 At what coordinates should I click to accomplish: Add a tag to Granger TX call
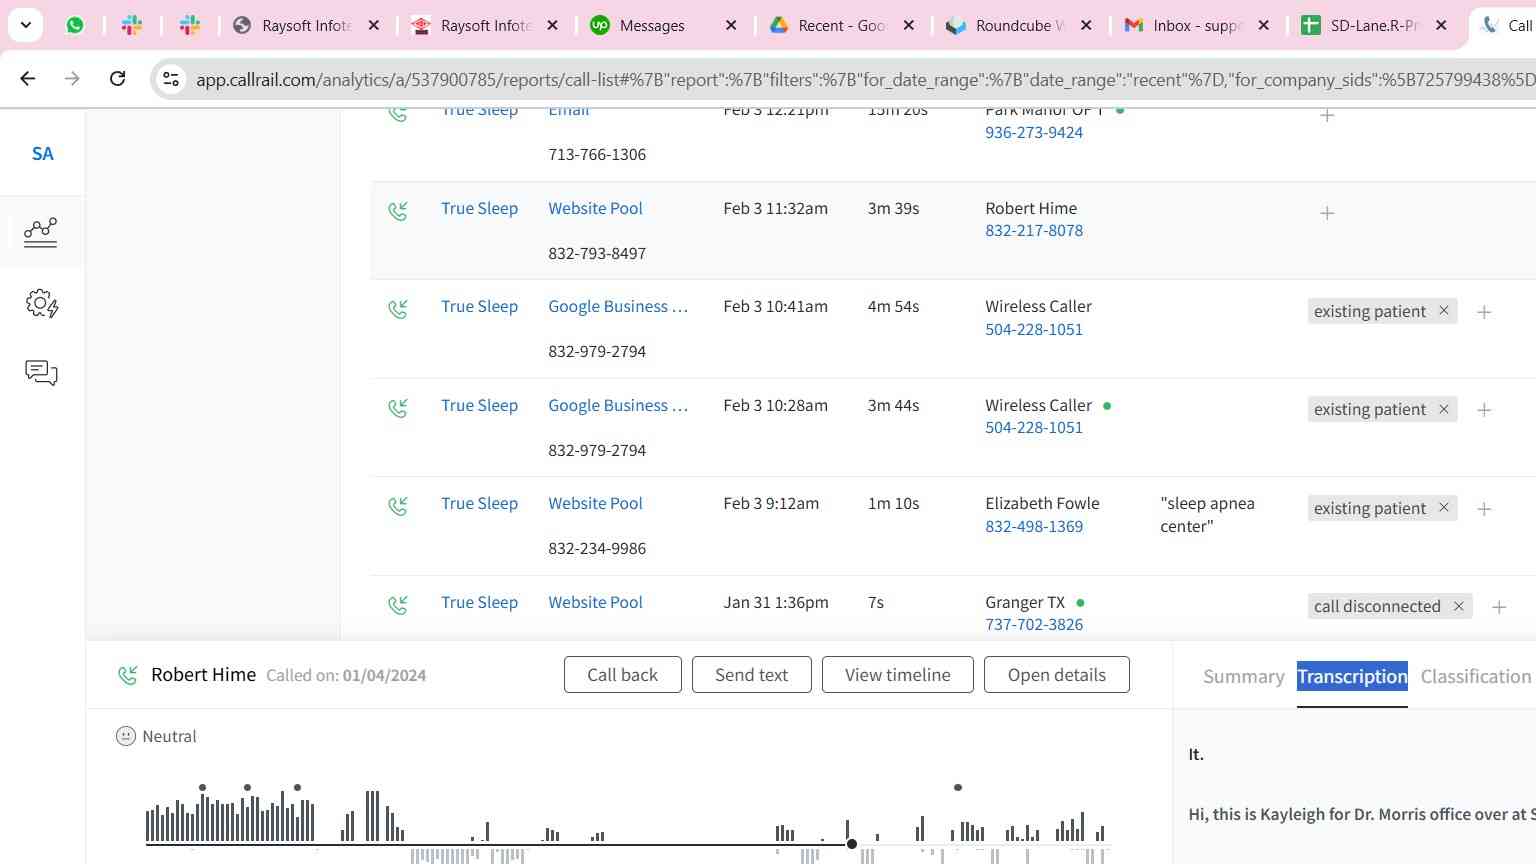tap(1499, 607)
